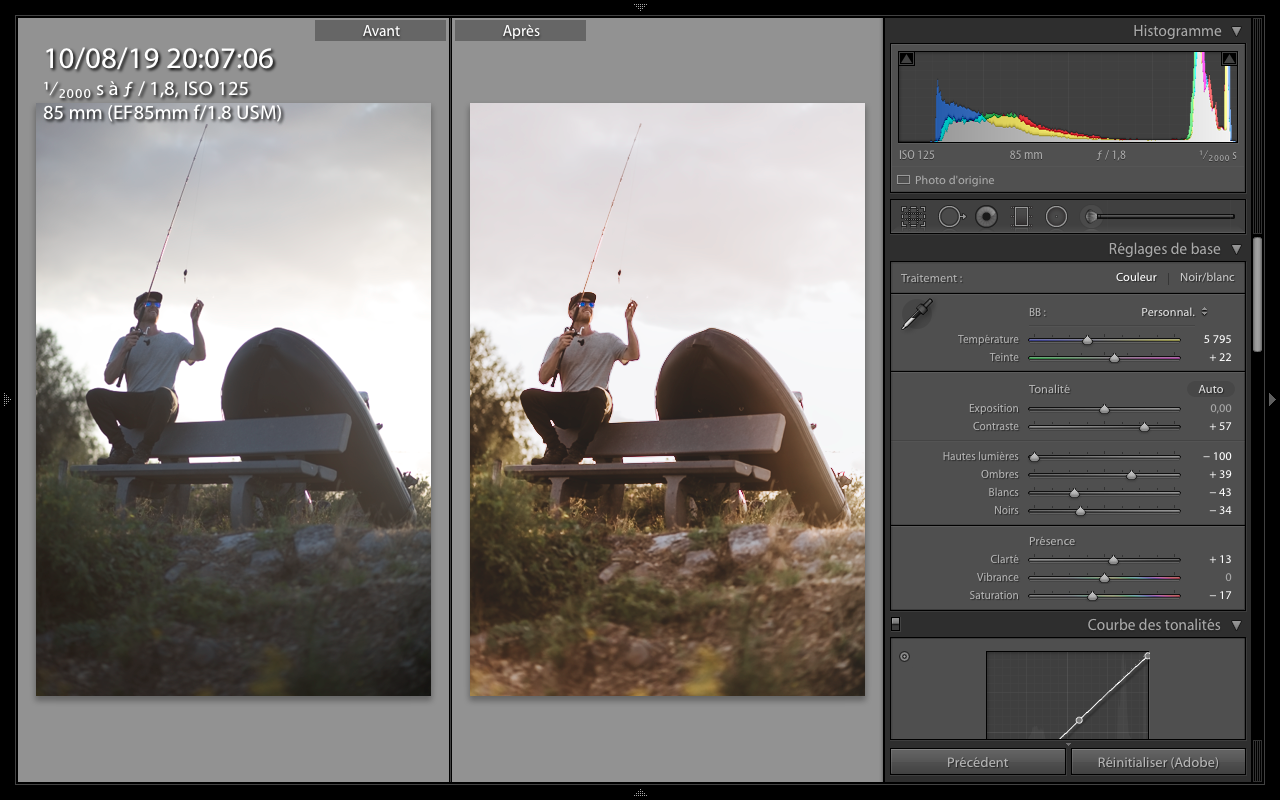Pick the Radial Filter tool
This screenshot has height=800, width=1280.
pyautogui.click(x=1056, y=216)
